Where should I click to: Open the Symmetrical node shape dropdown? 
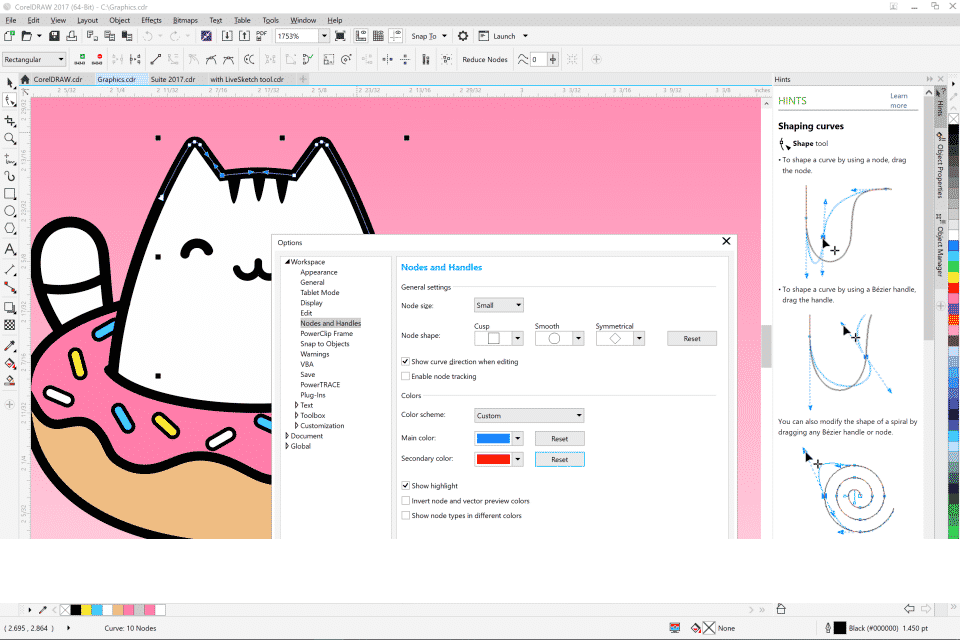tap(639, 338)
